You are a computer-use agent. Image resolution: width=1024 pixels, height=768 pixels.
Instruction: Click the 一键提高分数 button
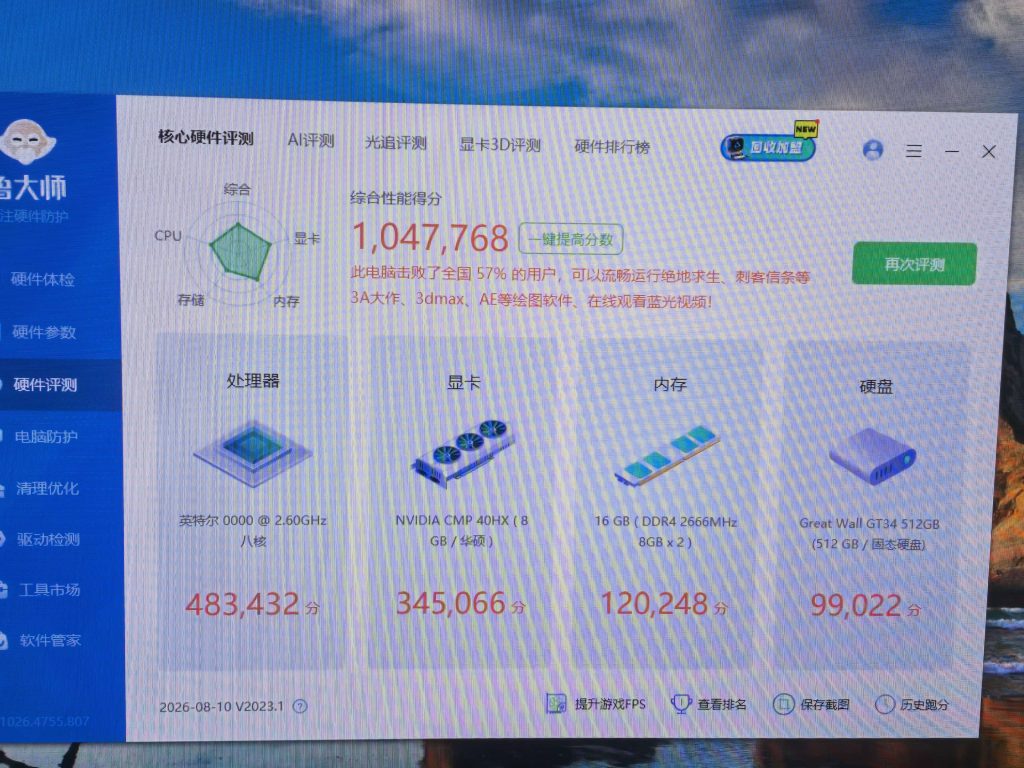[571, 239]
